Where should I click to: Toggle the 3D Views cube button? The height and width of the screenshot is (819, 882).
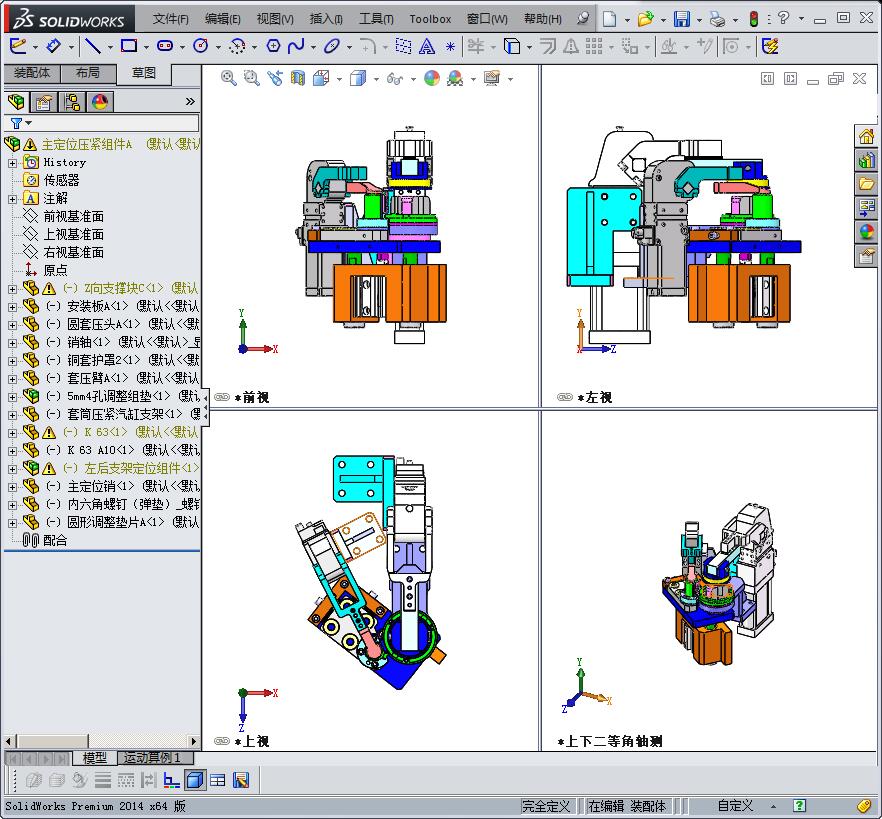[195, 780]
